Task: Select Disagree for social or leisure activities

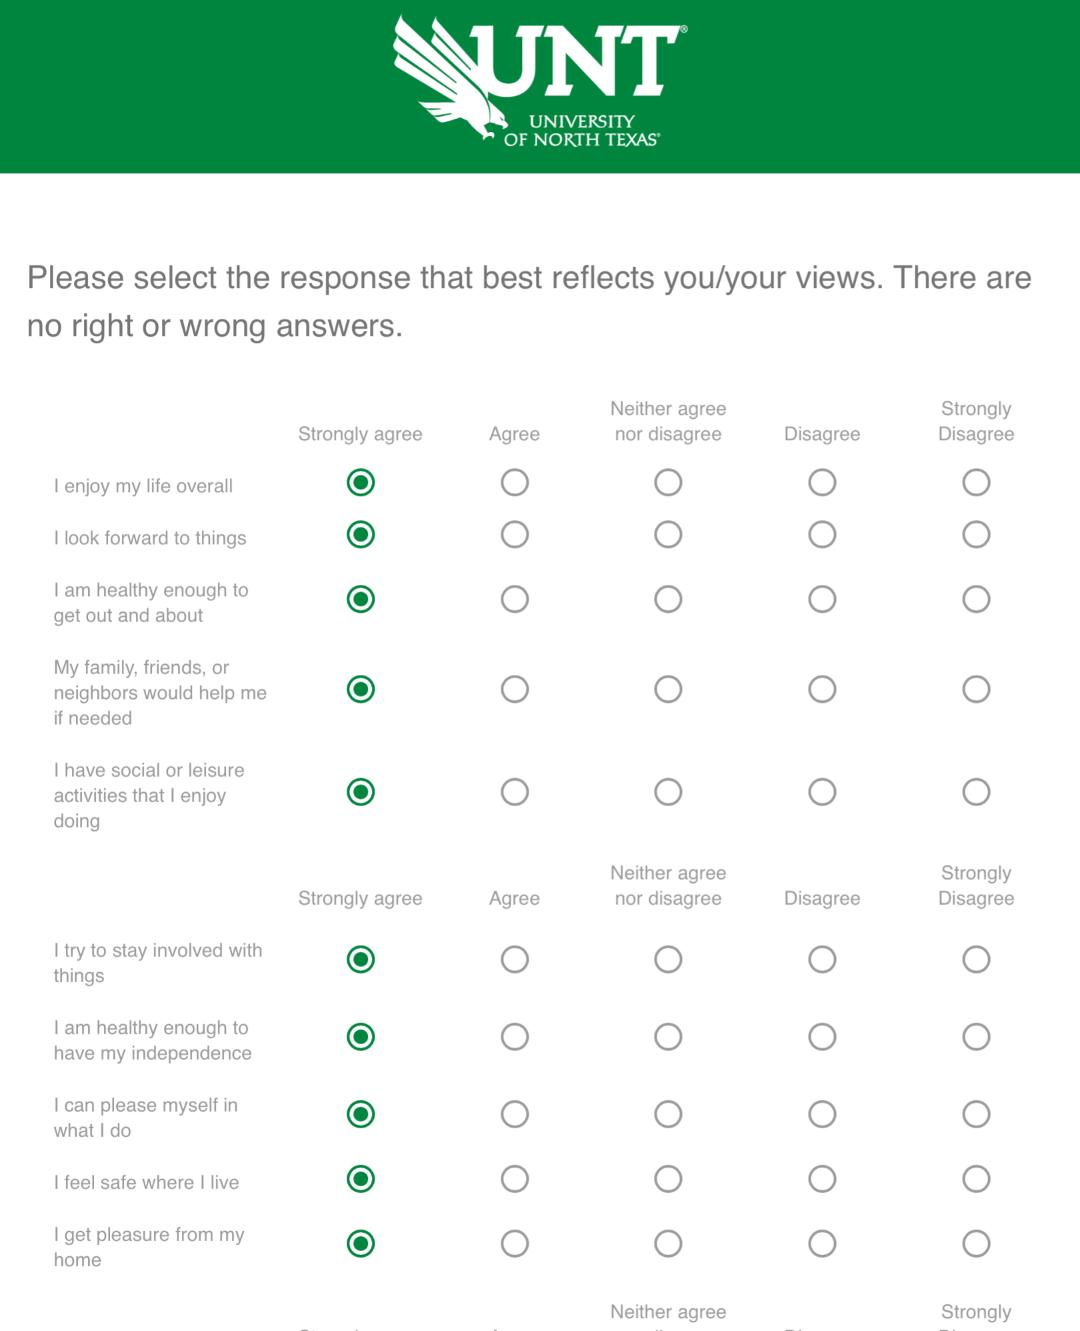Action: pyautogui.click(x=822, y=792)
